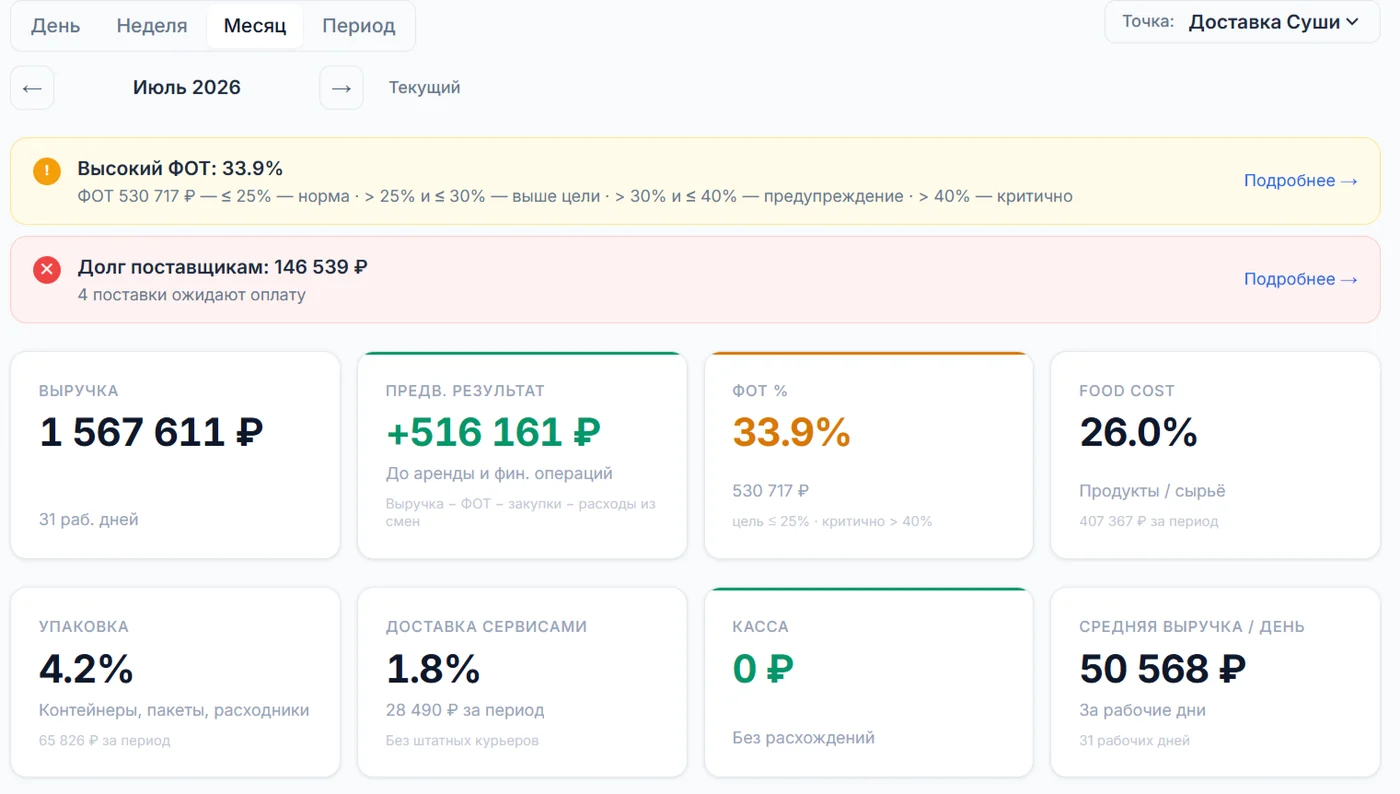1400x794 pixels.
Task: Click the До аренды и фин. операций text
Action: click(499, 474)
